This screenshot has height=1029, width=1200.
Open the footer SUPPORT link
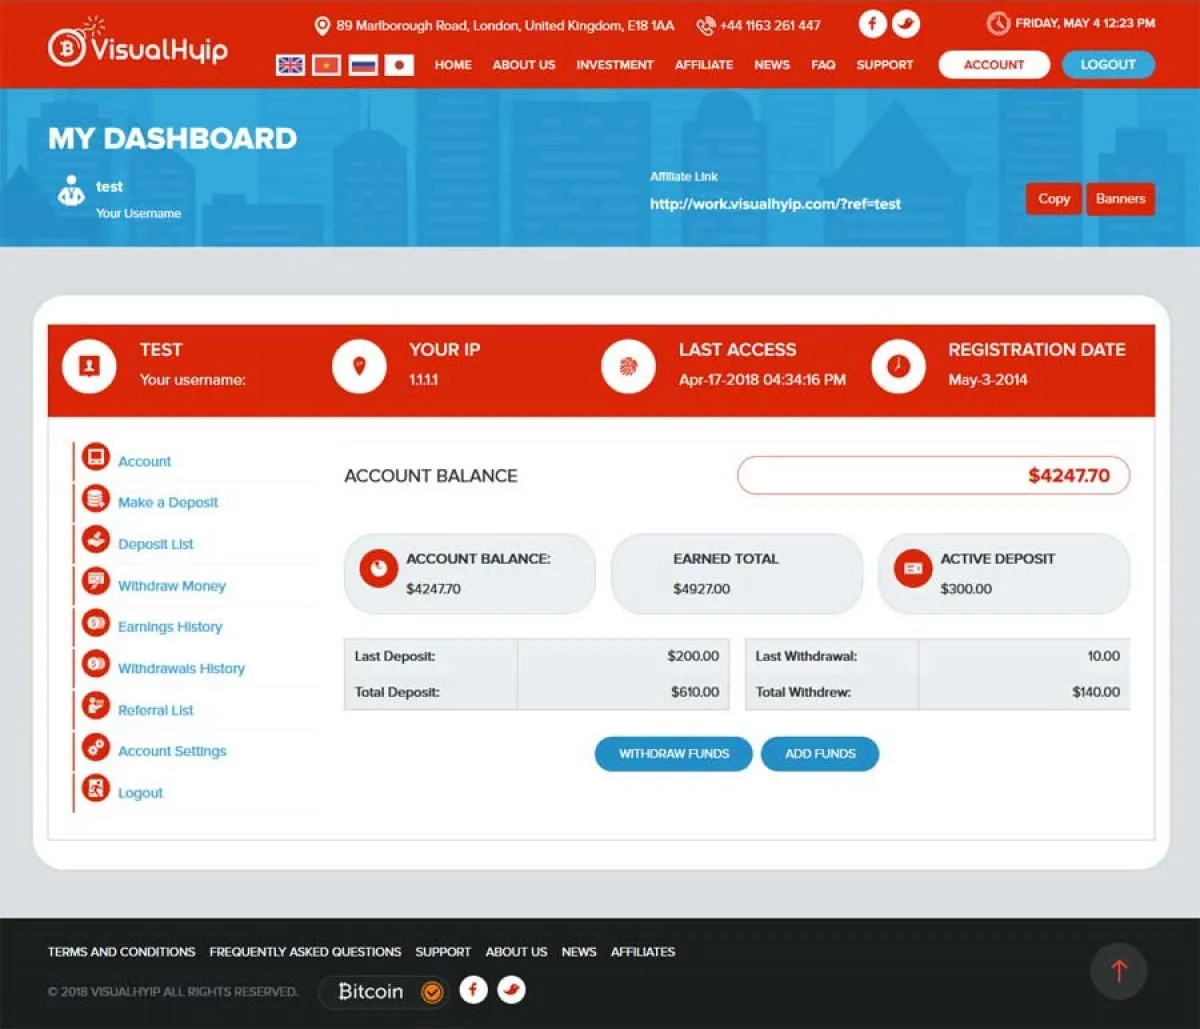tap(443, 952)
